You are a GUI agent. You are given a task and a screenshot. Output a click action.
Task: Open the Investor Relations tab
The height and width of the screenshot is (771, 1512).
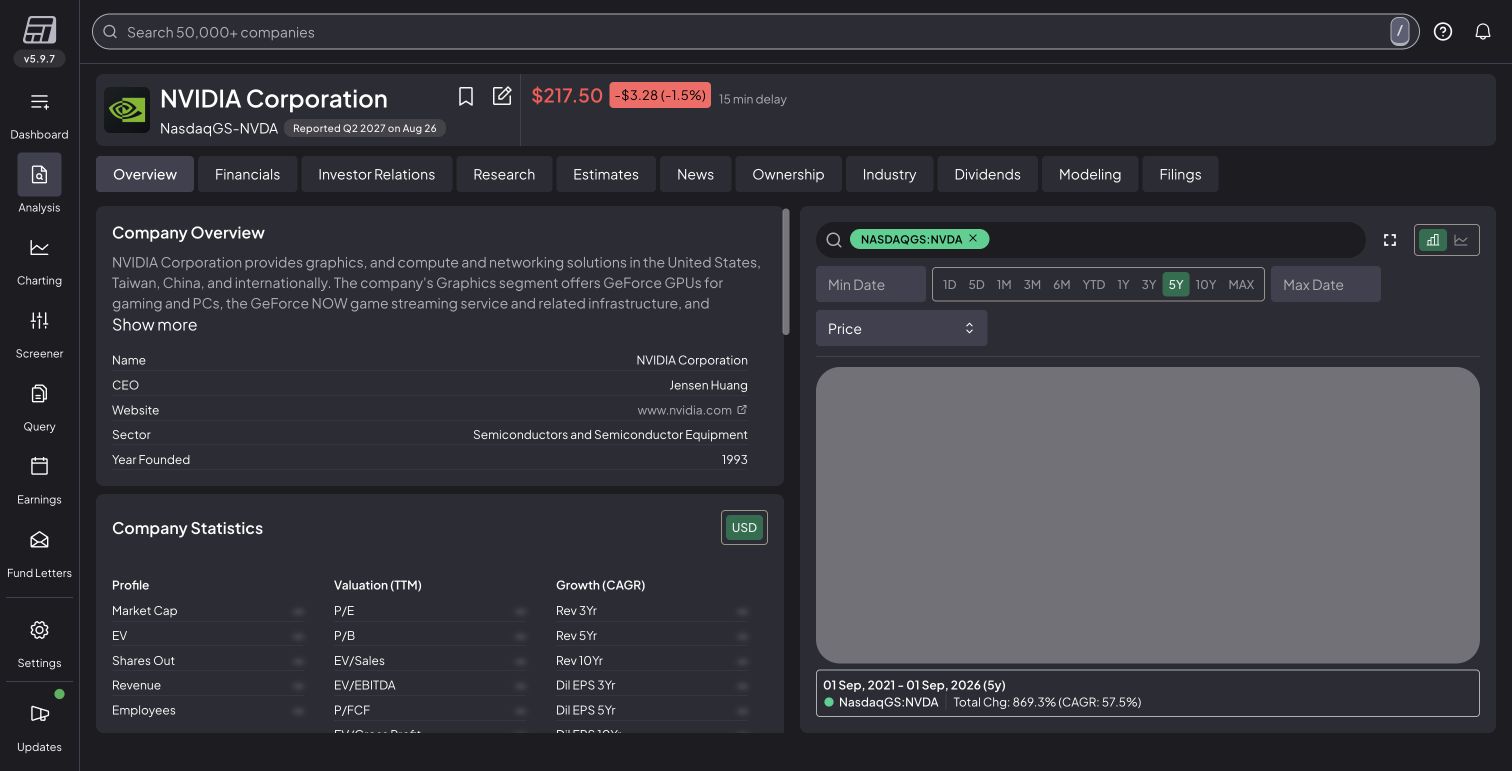[x=377, y=174]
